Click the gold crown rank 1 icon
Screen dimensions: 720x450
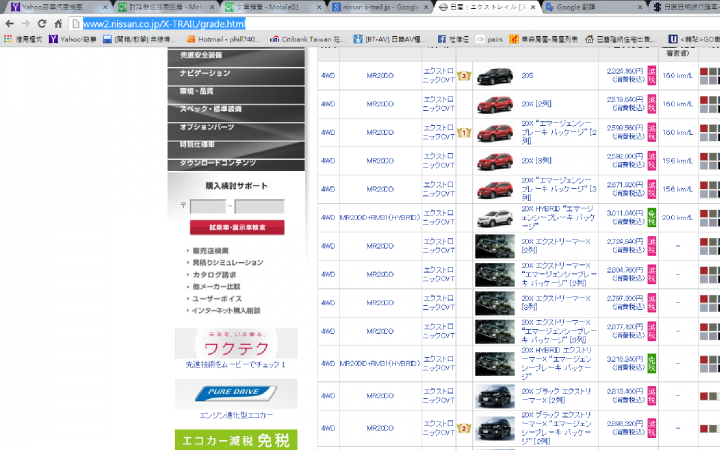coord(464,133)
